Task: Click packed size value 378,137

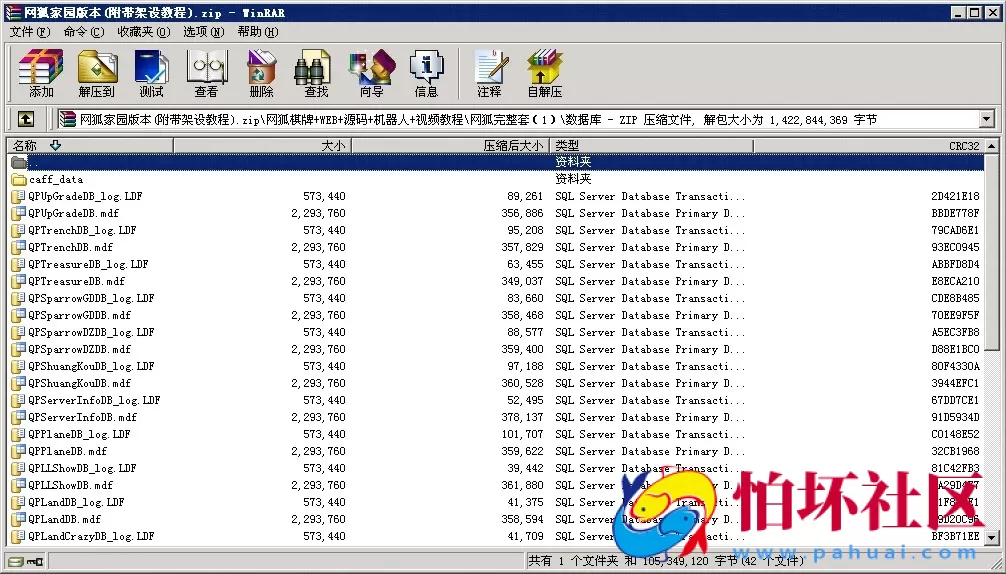Action: (522, 417)
